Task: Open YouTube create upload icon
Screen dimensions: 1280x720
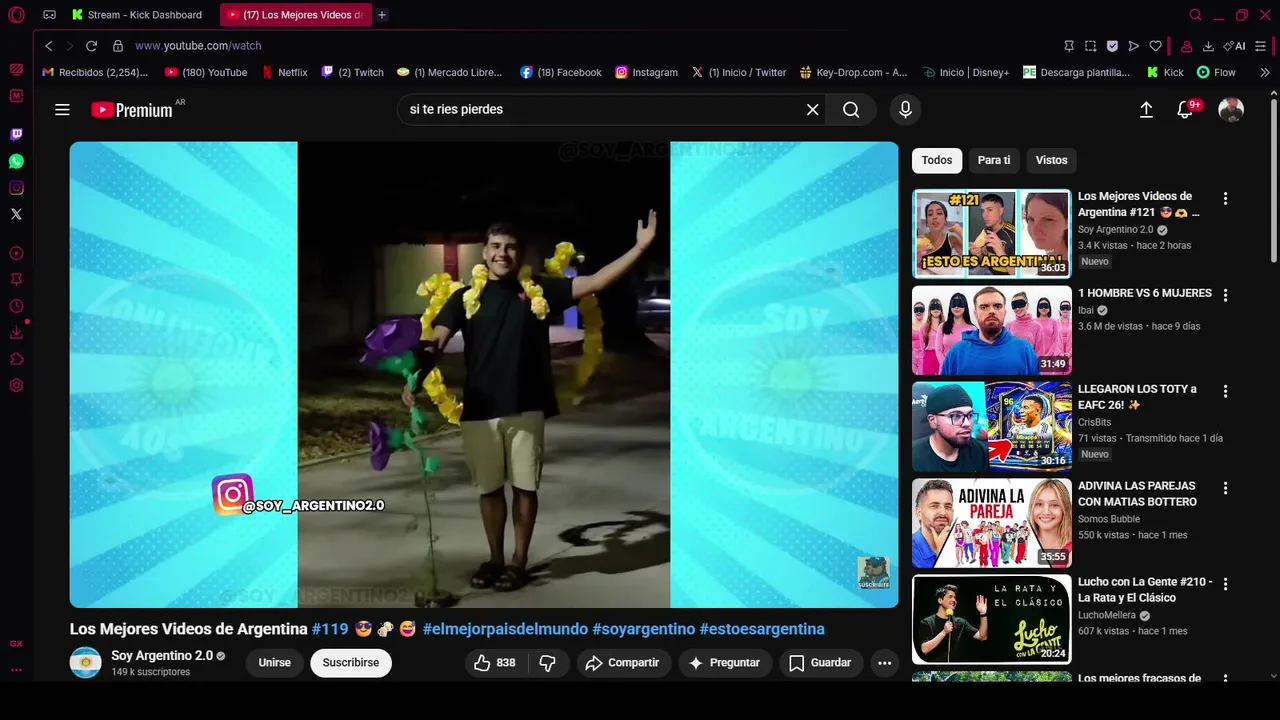Action: [1146, 110]
